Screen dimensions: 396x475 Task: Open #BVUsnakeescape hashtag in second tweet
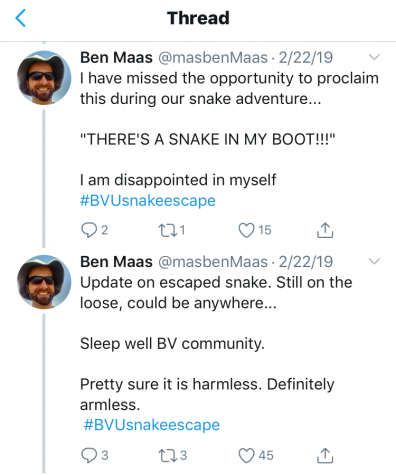(152, 425)
